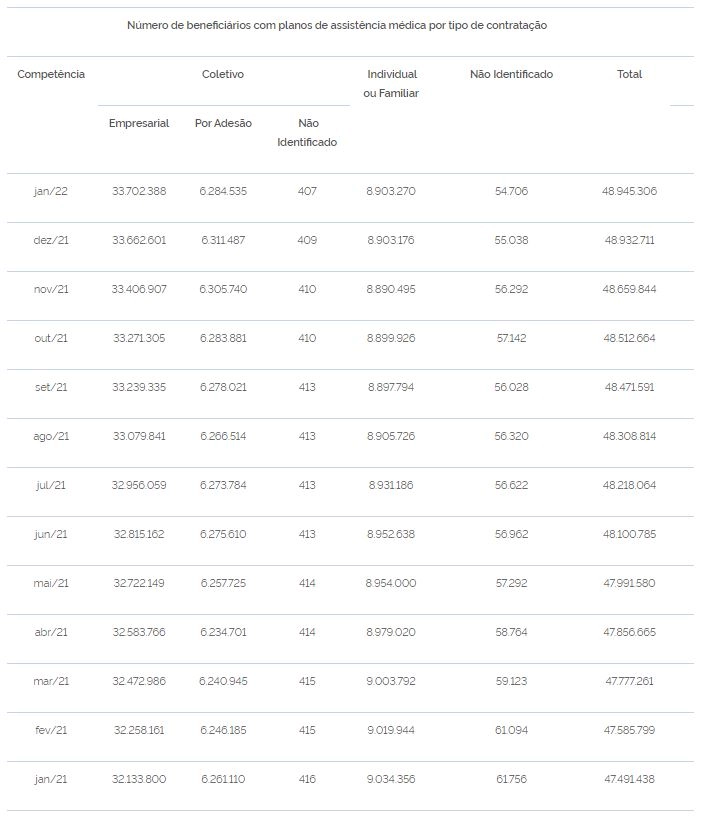
Task: Click the jun/21 row label
Action: click(x=51, y=534)
